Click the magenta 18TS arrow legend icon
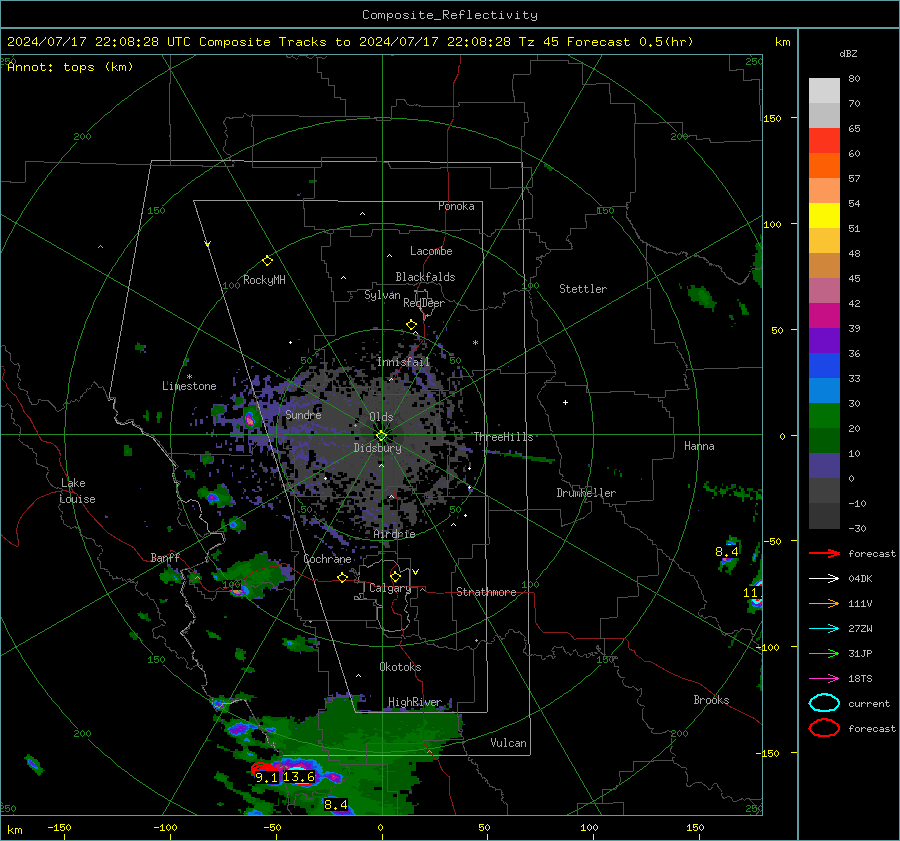900x841 pixels. point(824,679)
